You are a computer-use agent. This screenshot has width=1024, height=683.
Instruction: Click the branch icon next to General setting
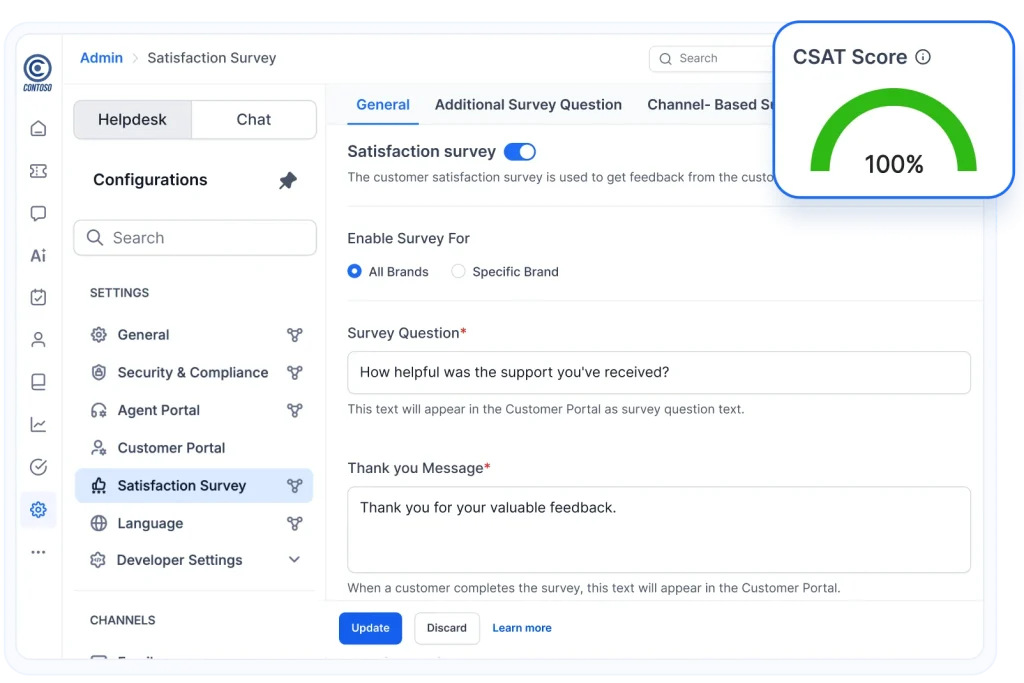coord(295,335)
